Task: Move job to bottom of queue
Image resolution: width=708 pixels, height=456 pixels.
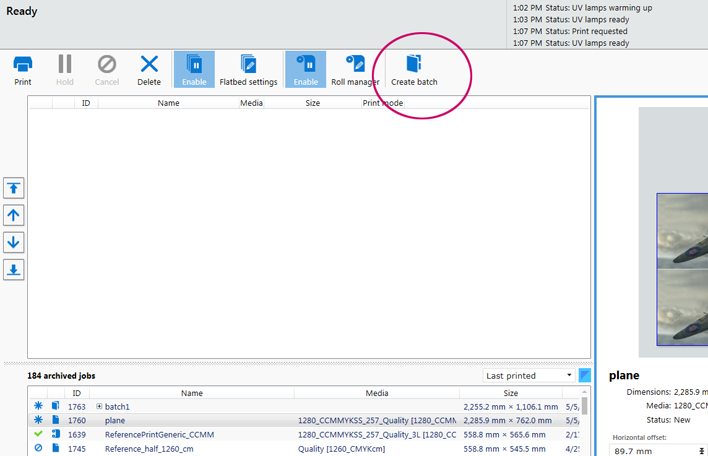Action: point(14,270)
